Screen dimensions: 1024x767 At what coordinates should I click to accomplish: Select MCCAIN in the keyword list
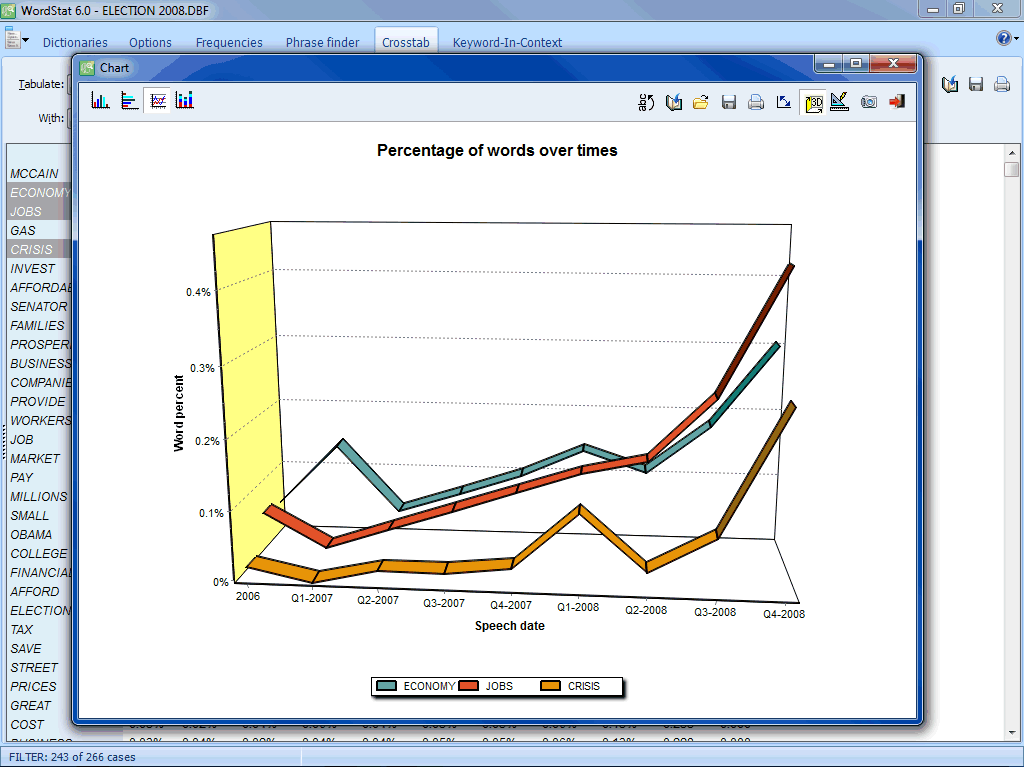tap(35, 174)
